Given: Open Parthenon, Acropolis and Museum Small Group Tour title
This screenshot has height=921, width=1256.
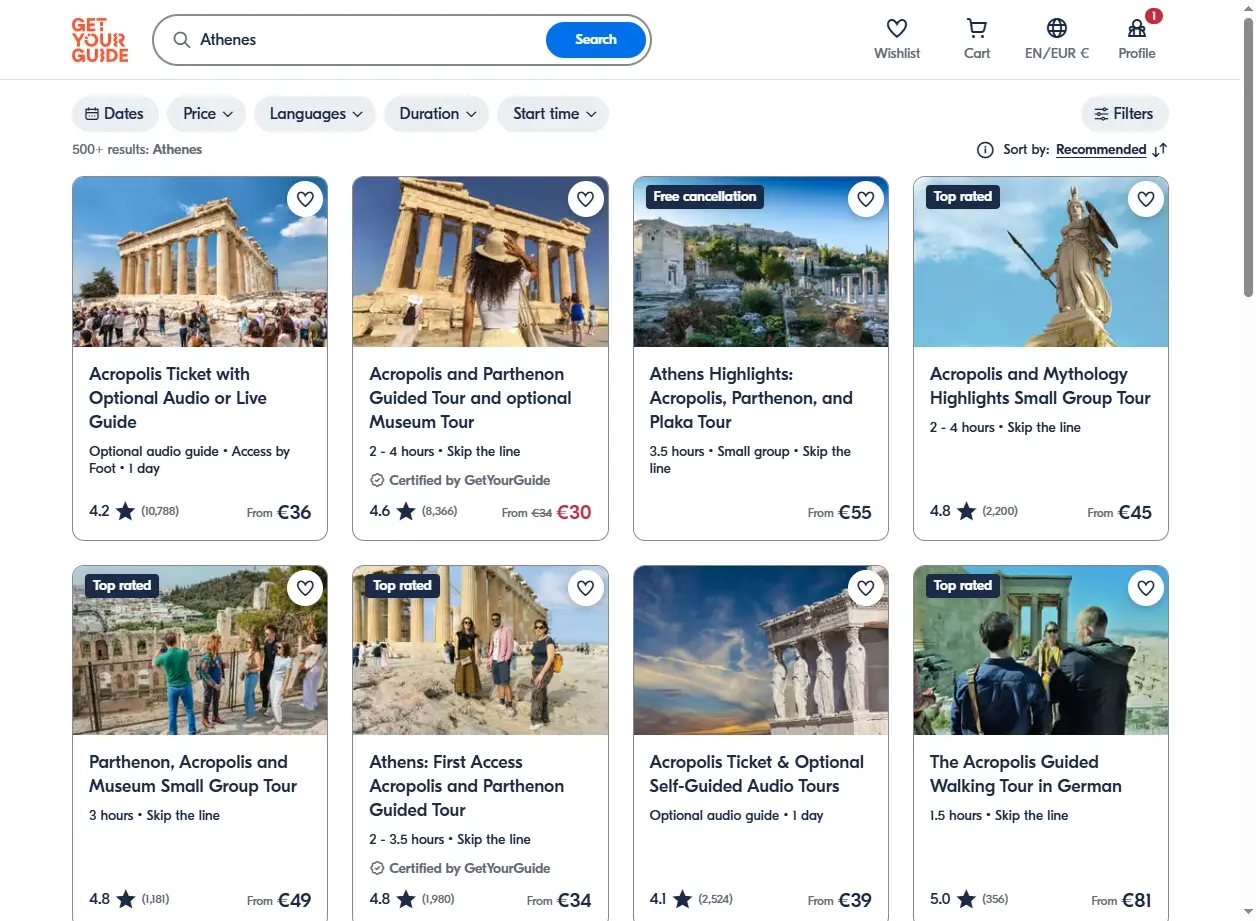Looking at the screenshot, I should pos(193,774).
